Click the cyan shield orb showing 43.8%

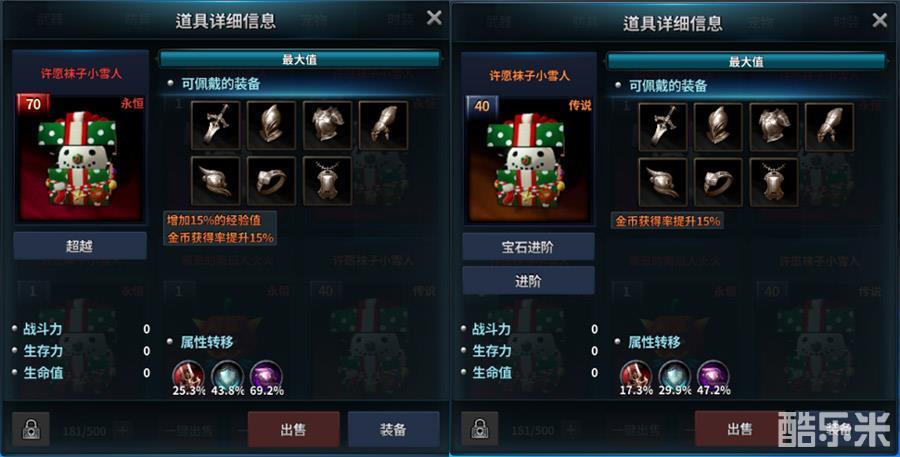click(227, 376)
